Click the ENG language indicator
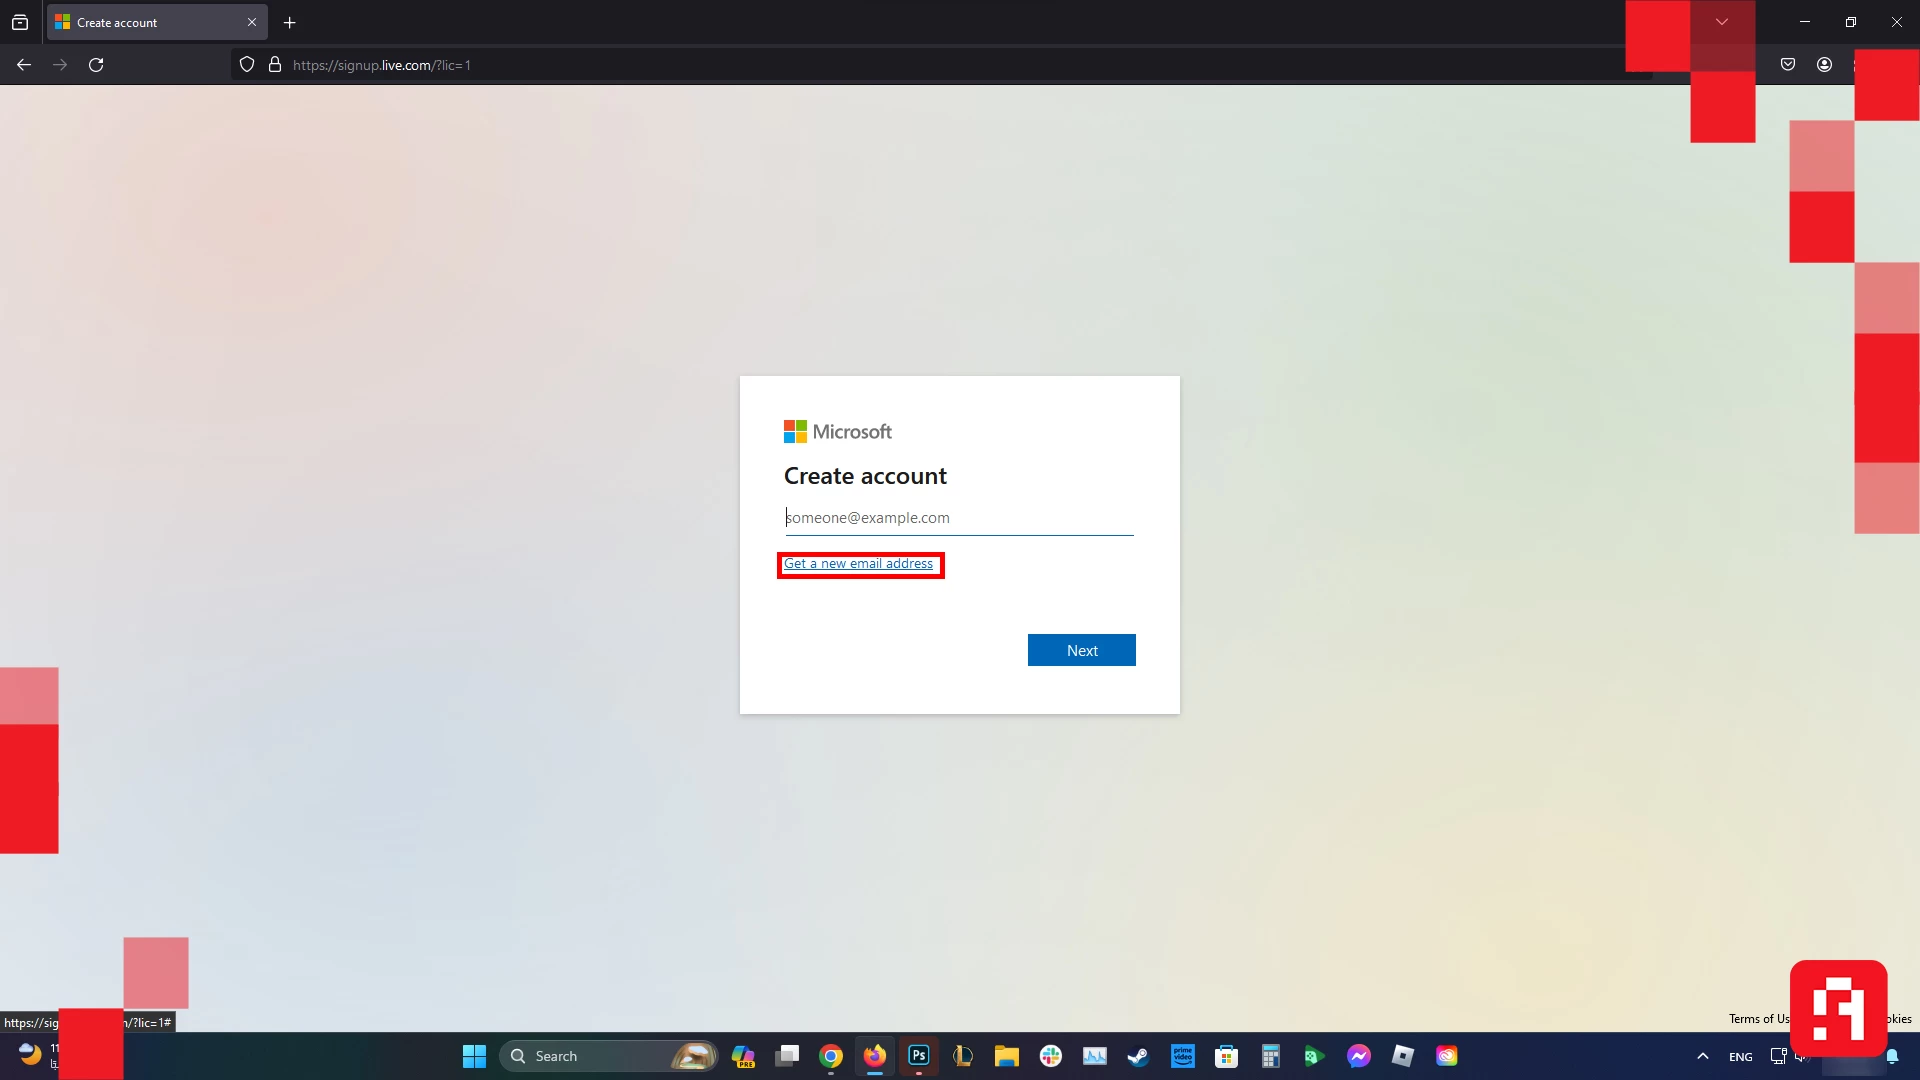Screen dimensions: 1920x1080 1741,1057
